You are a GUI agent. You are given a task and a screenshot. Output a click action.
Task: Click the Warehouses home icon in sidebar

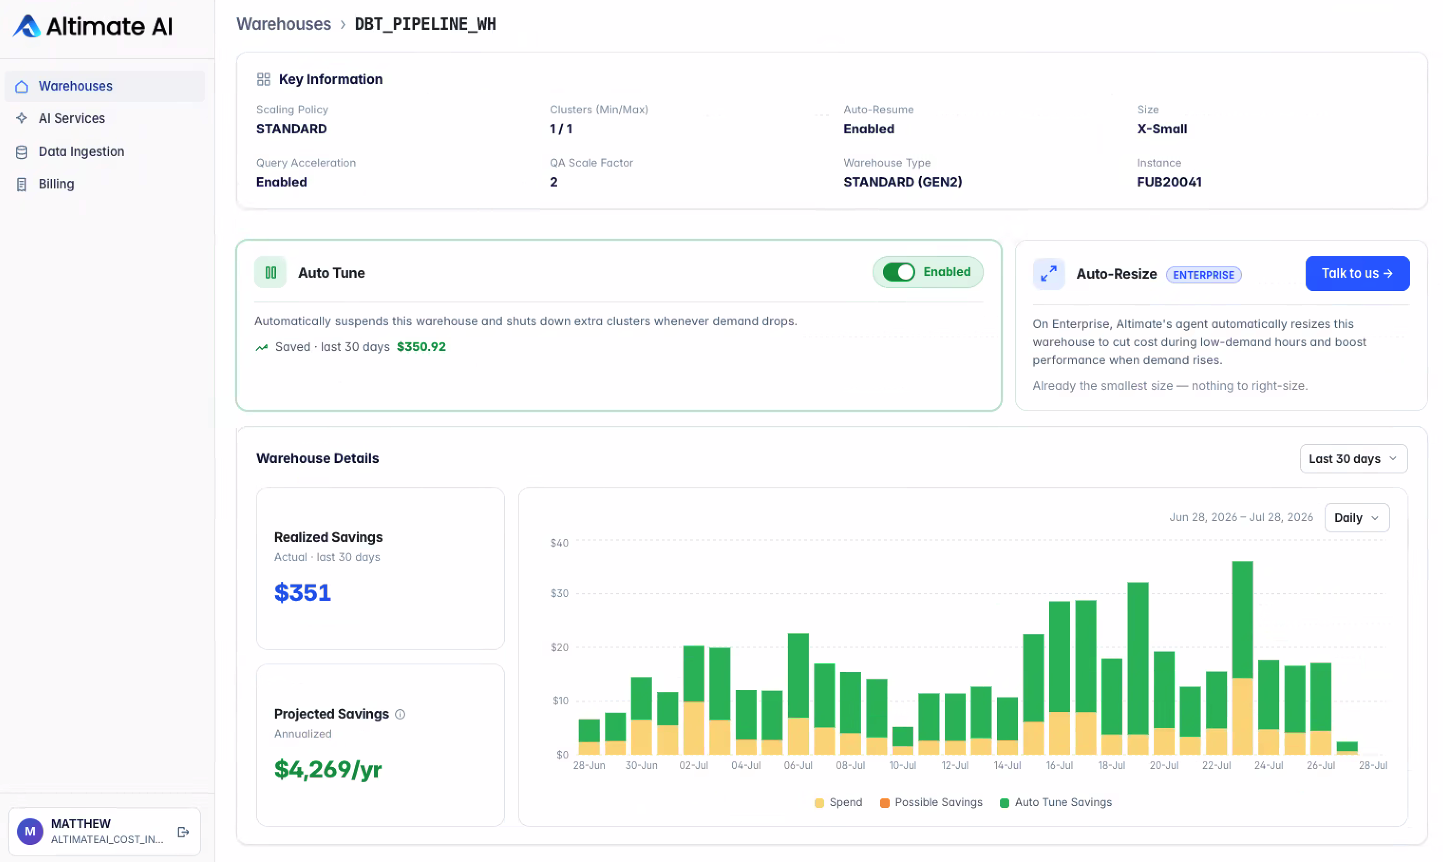click(x=22, y=86)
